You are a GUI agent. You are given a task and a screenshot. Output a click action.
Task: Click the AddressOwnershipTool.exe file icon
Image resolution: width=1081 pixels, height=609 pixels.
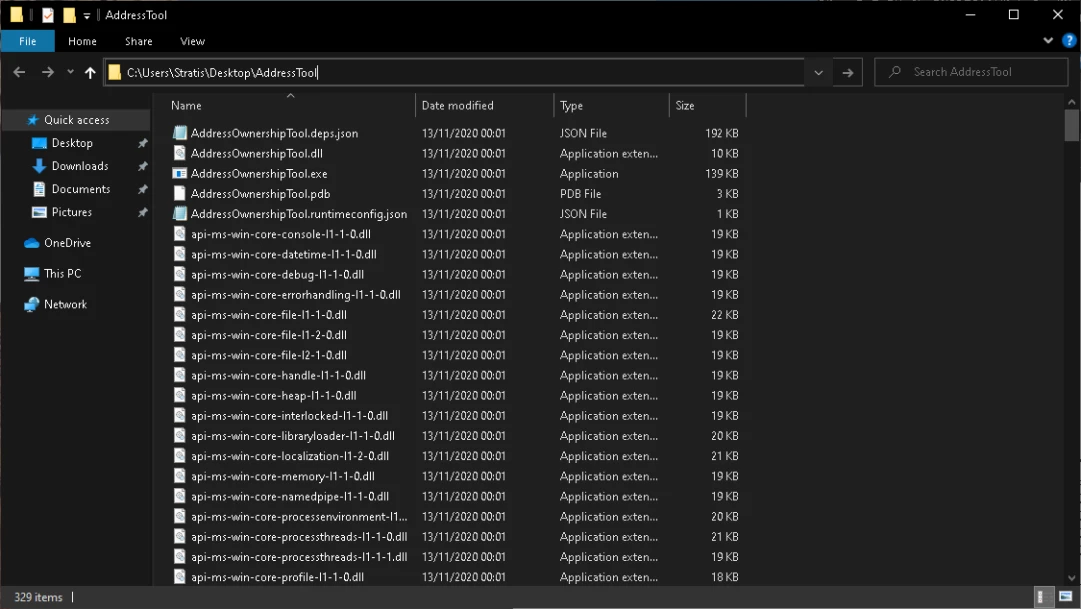click(180, 174)
